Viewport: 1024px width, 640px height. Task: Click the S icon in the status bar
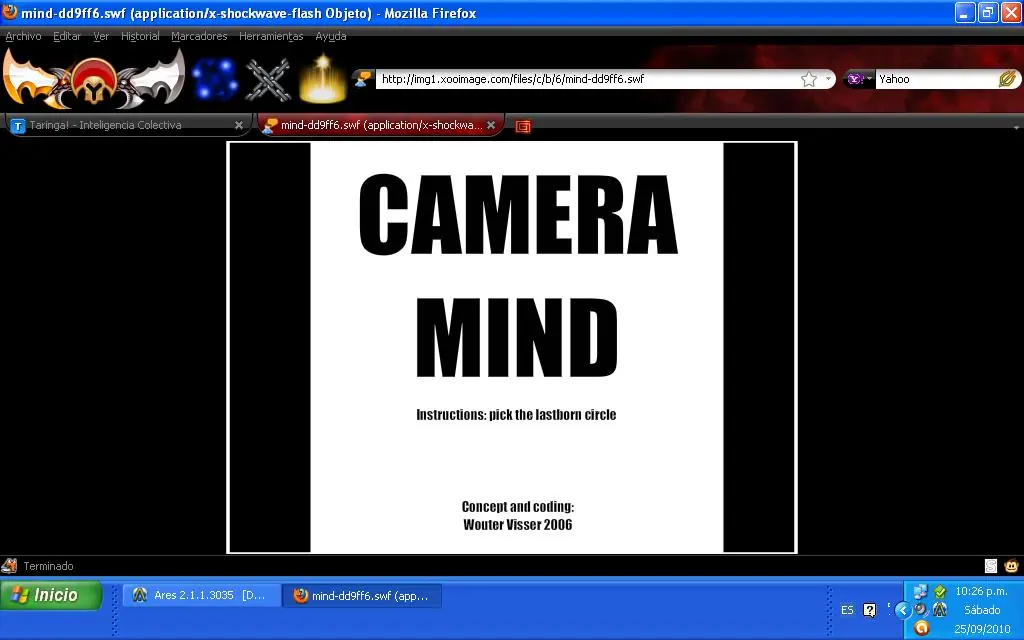click(x=991, y=566)
